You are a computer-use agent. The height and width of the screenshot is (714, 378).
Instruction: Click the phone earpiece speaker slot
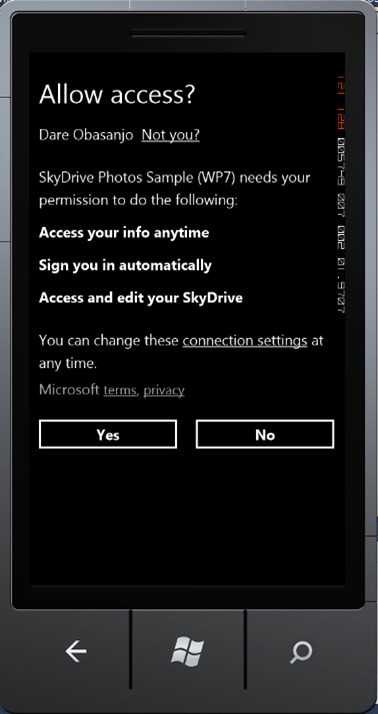coord(189,33)
